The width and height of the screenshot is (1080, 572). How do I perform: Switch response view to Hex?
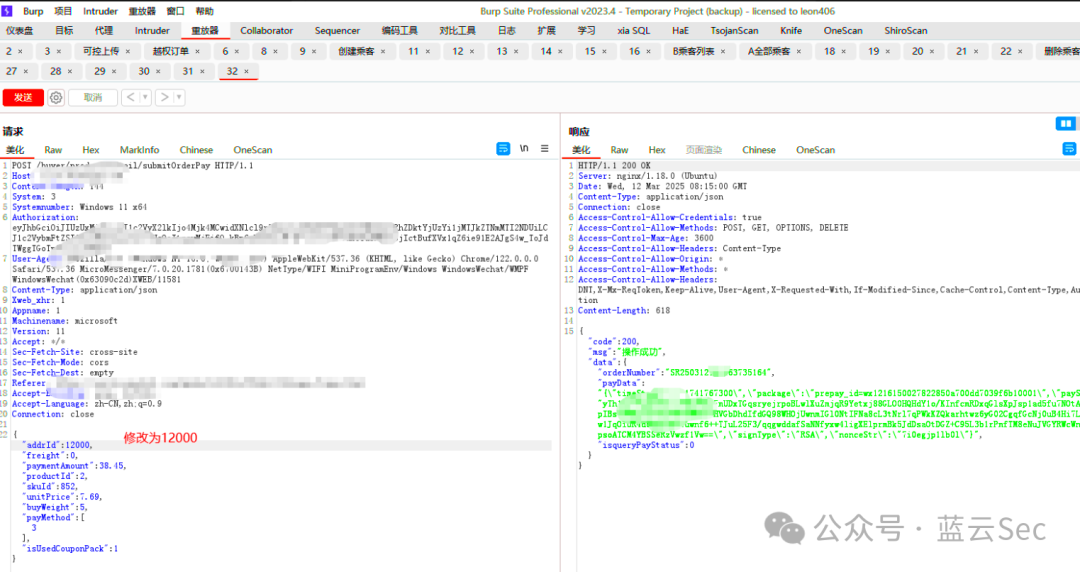[657, 150]
